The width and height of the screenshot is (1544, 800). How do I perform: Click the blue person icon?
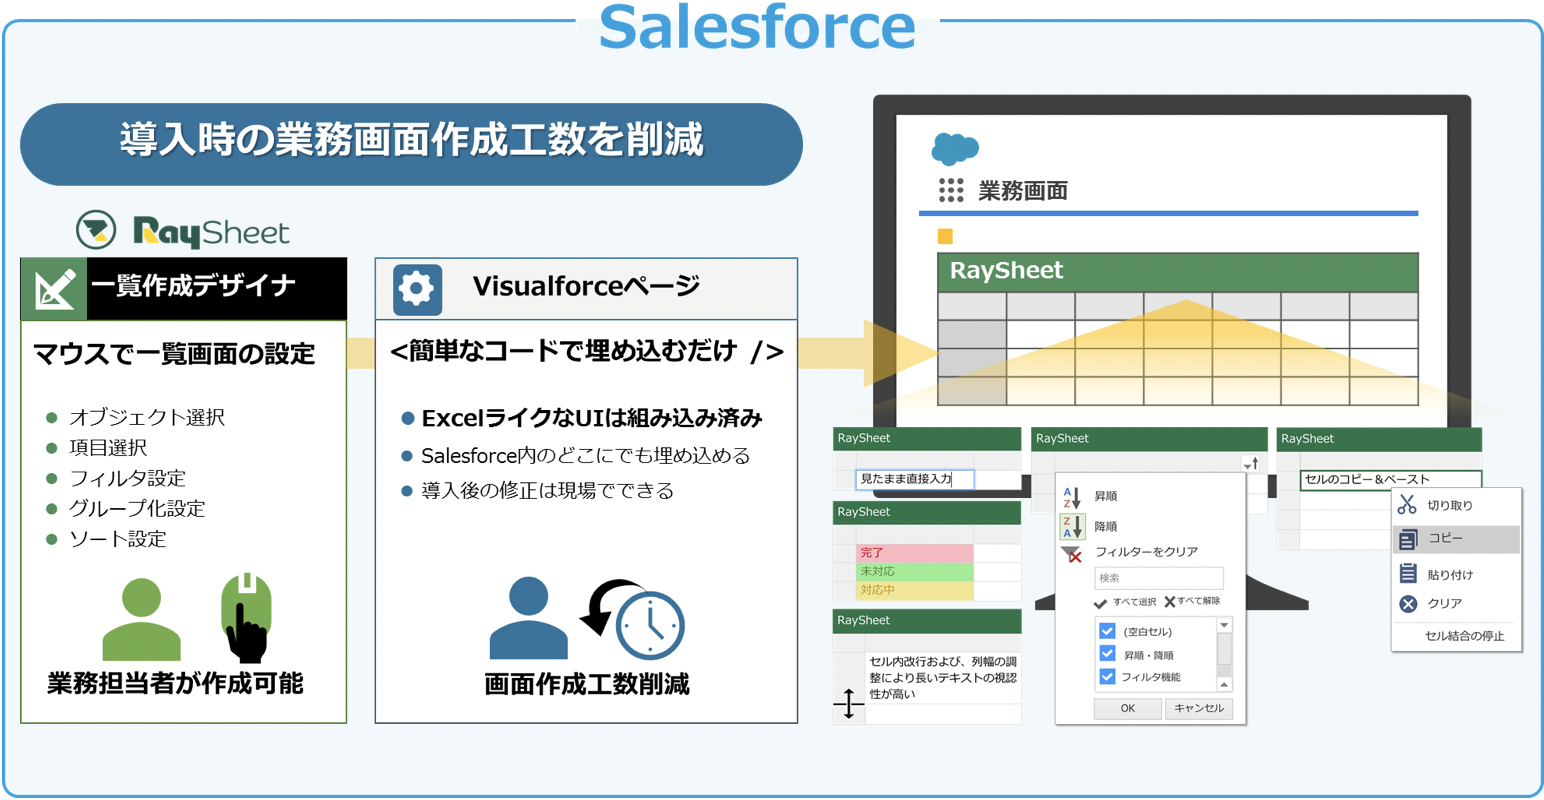(x=528, y=618)
